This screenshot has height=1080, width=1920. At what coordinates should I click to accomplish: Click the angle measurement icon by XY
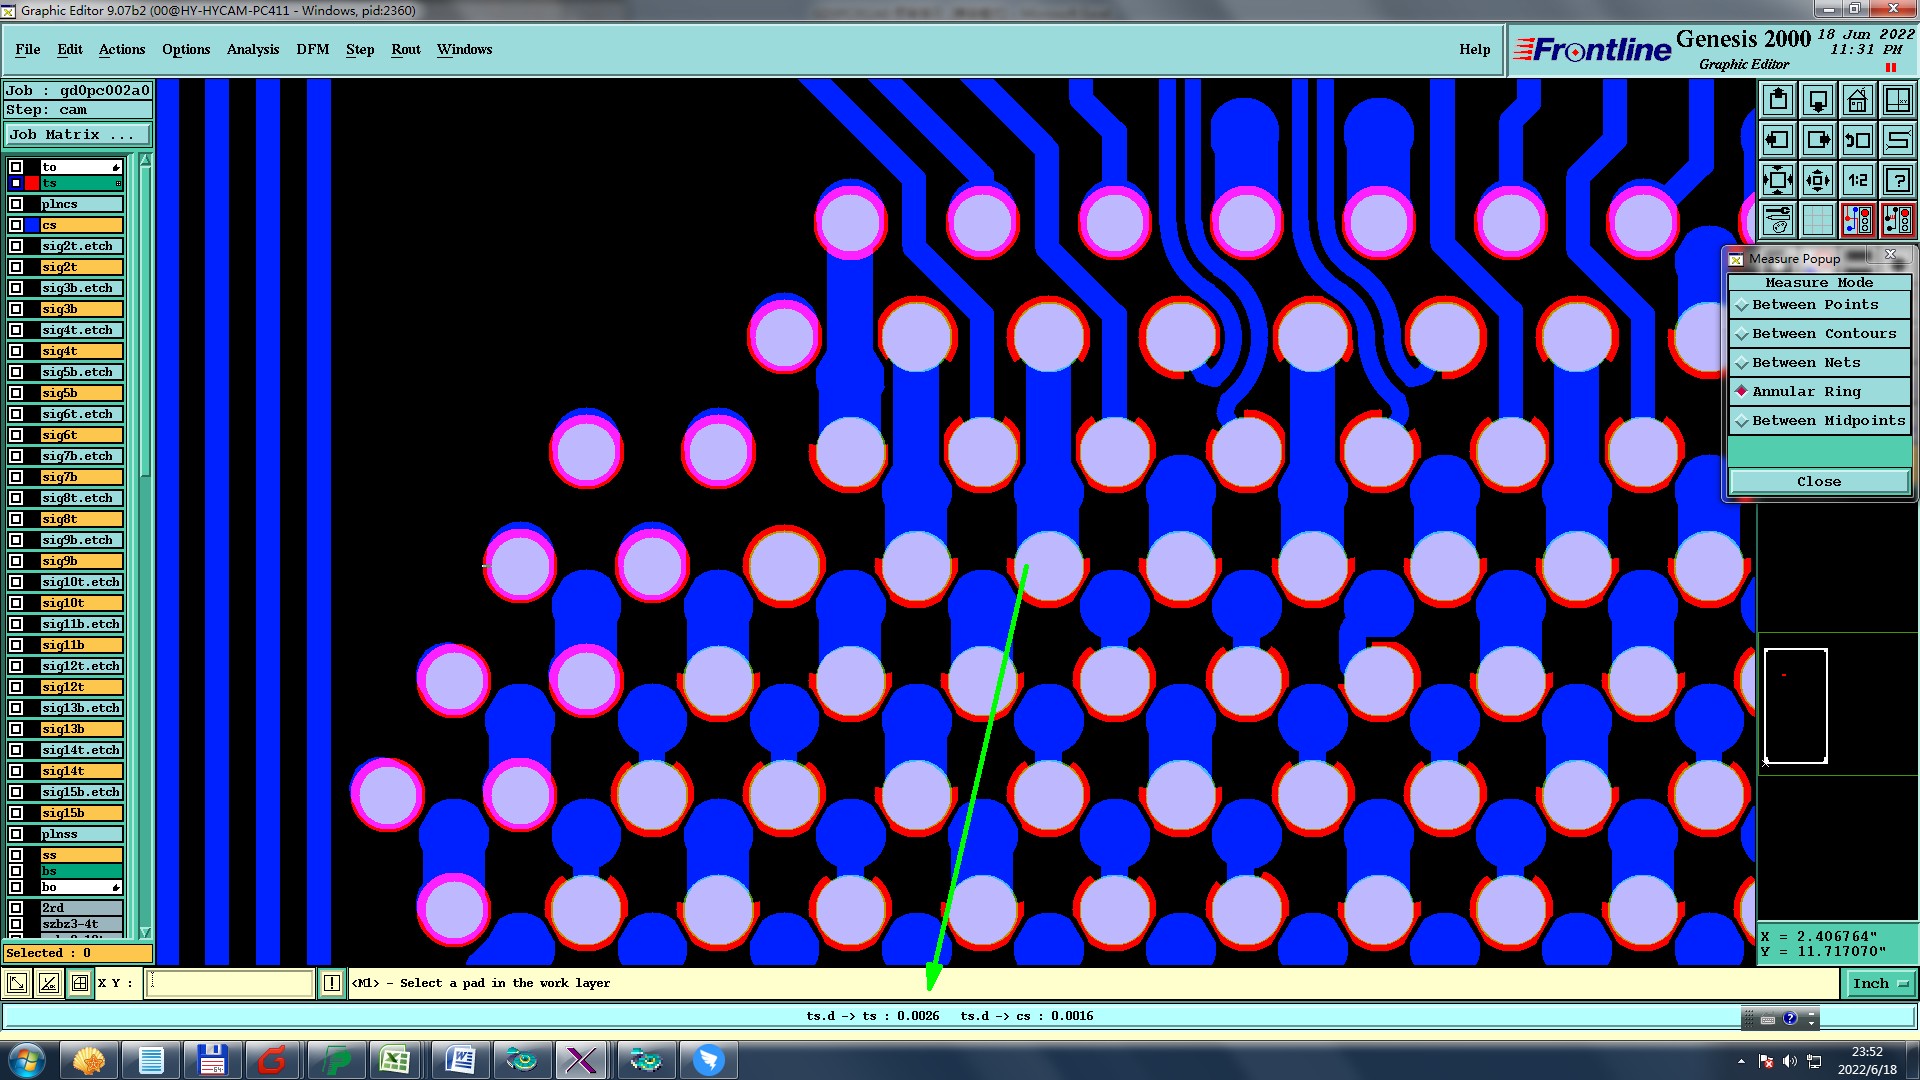(48, 983)
